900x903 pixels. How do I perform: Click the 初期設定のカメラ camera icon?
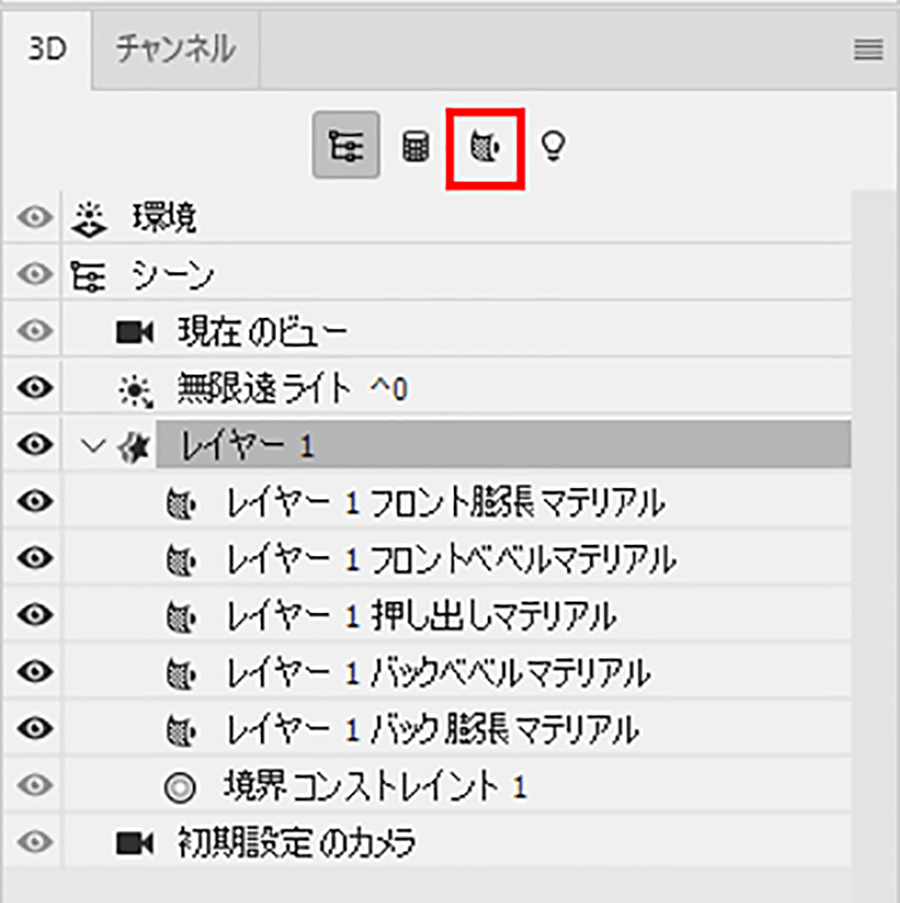pyautogui.click(x=135, y=843)
